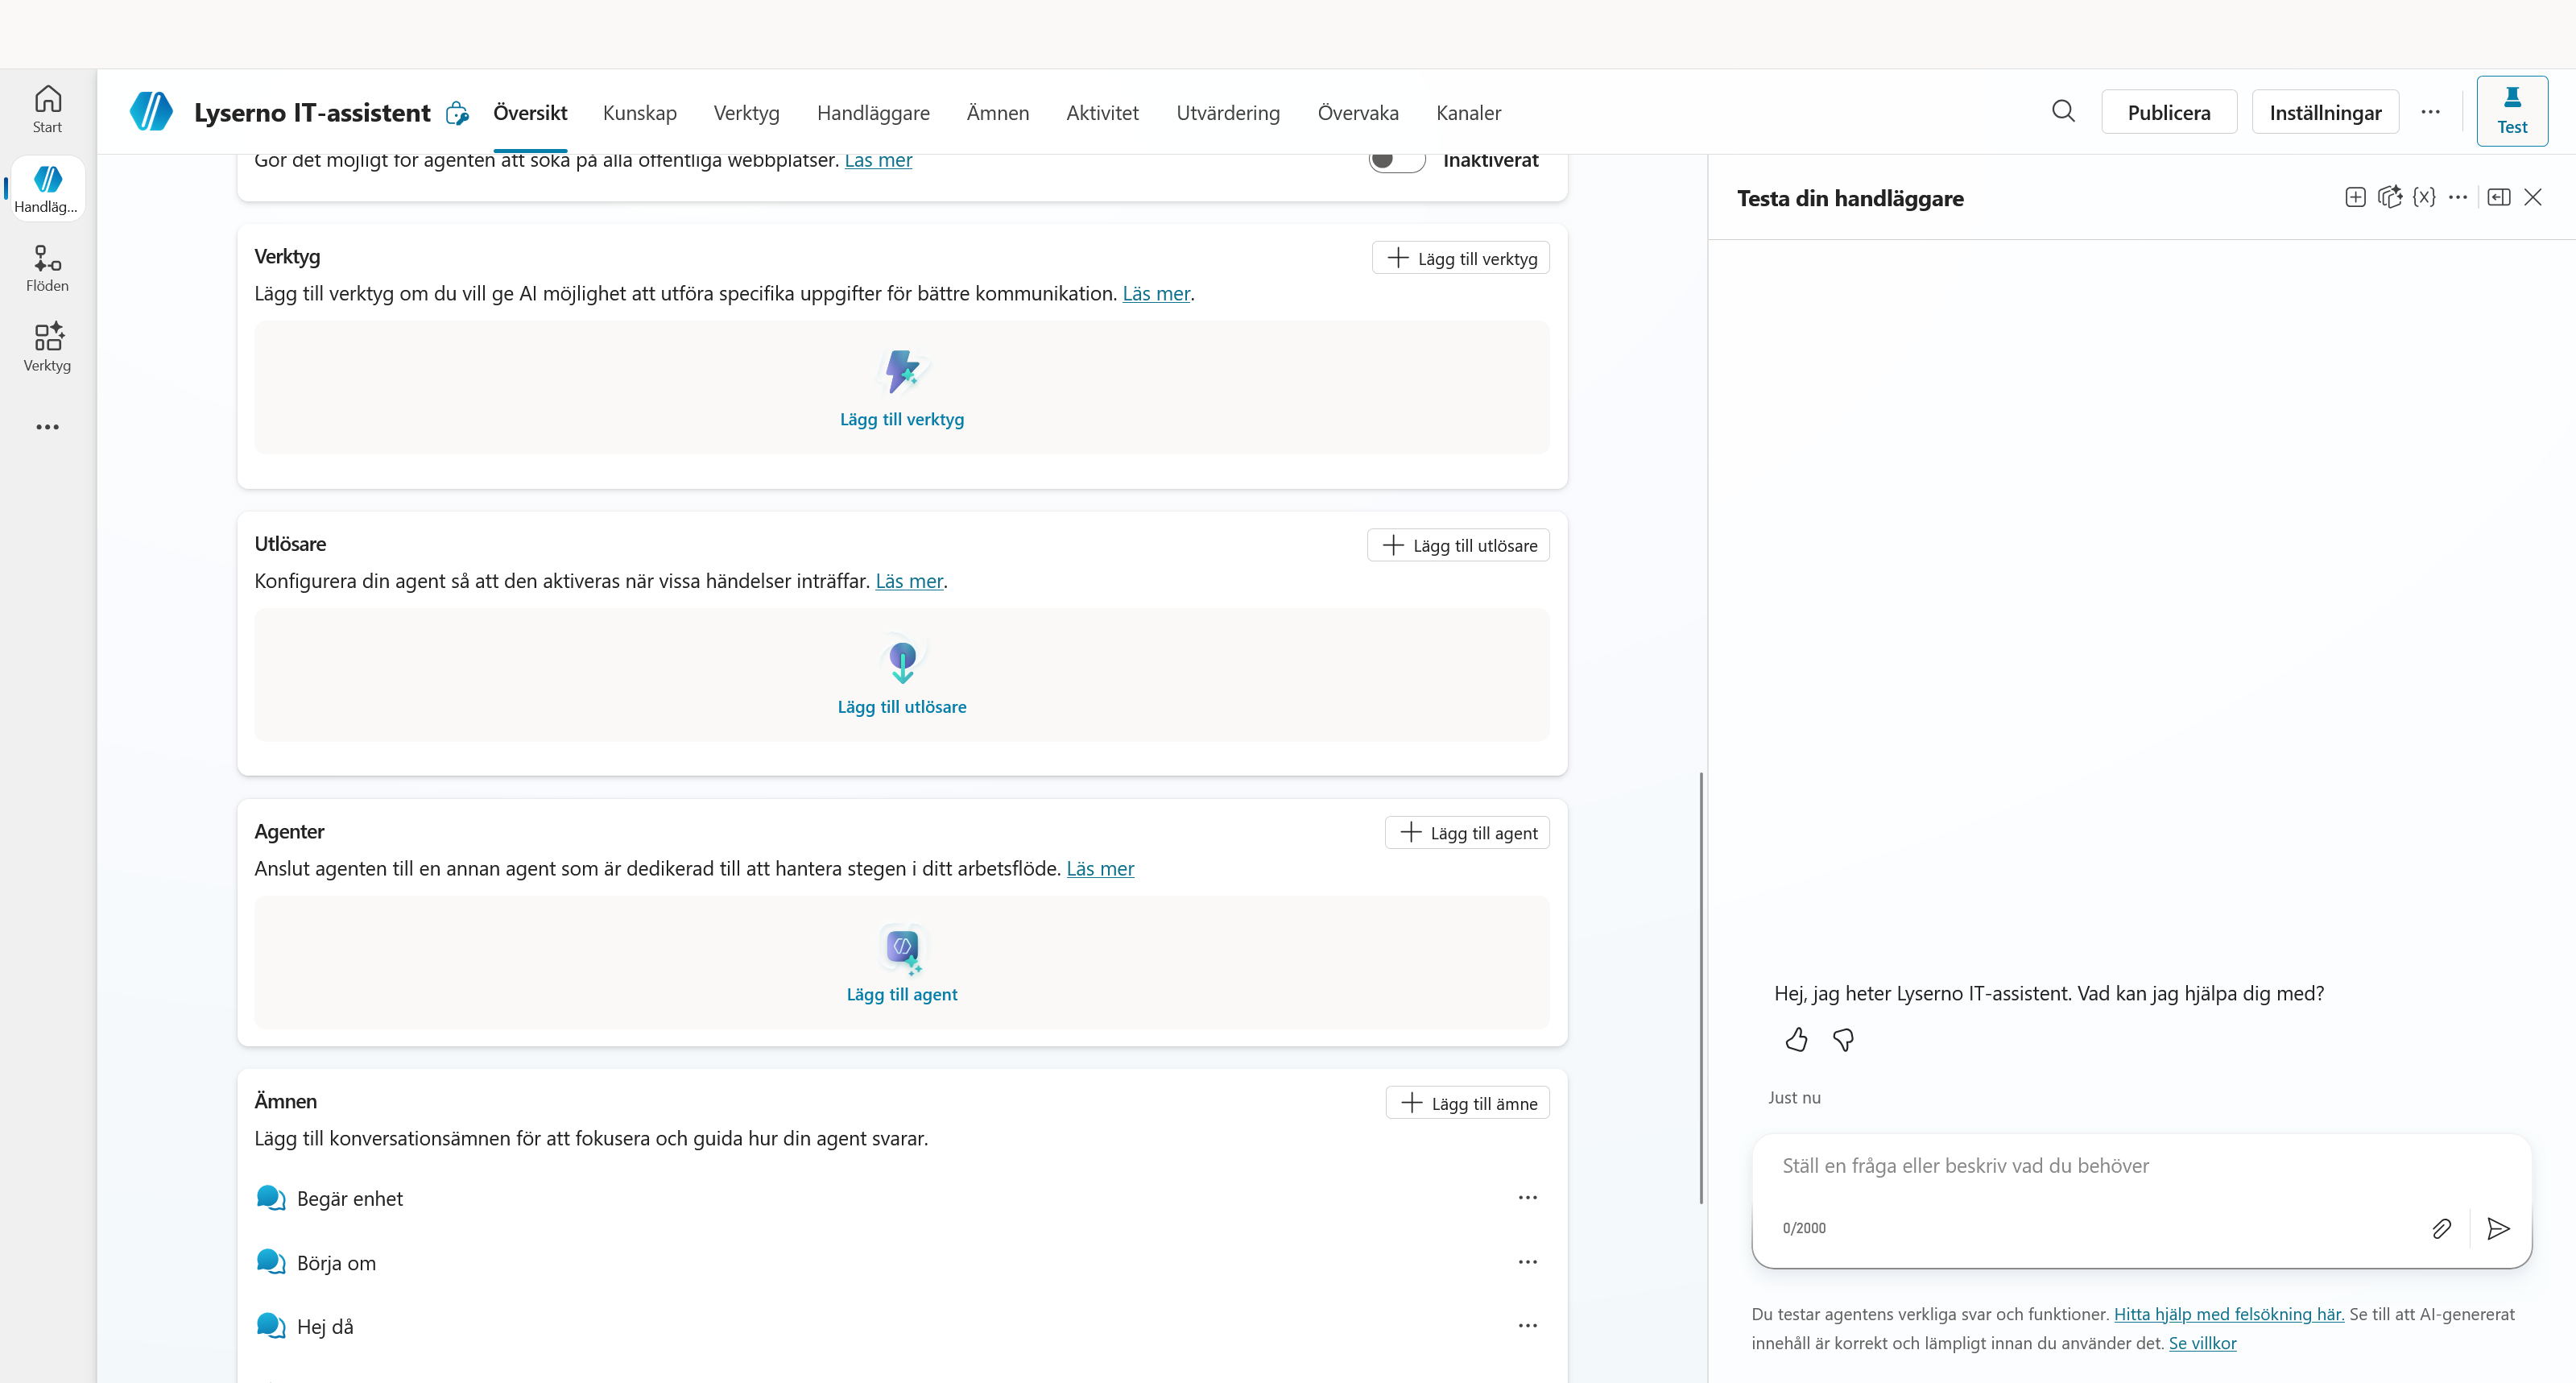This screenshot has height=1383, width=2576.
Task: Open options menu for Börja om topic
Action: coord(1527,1261)
